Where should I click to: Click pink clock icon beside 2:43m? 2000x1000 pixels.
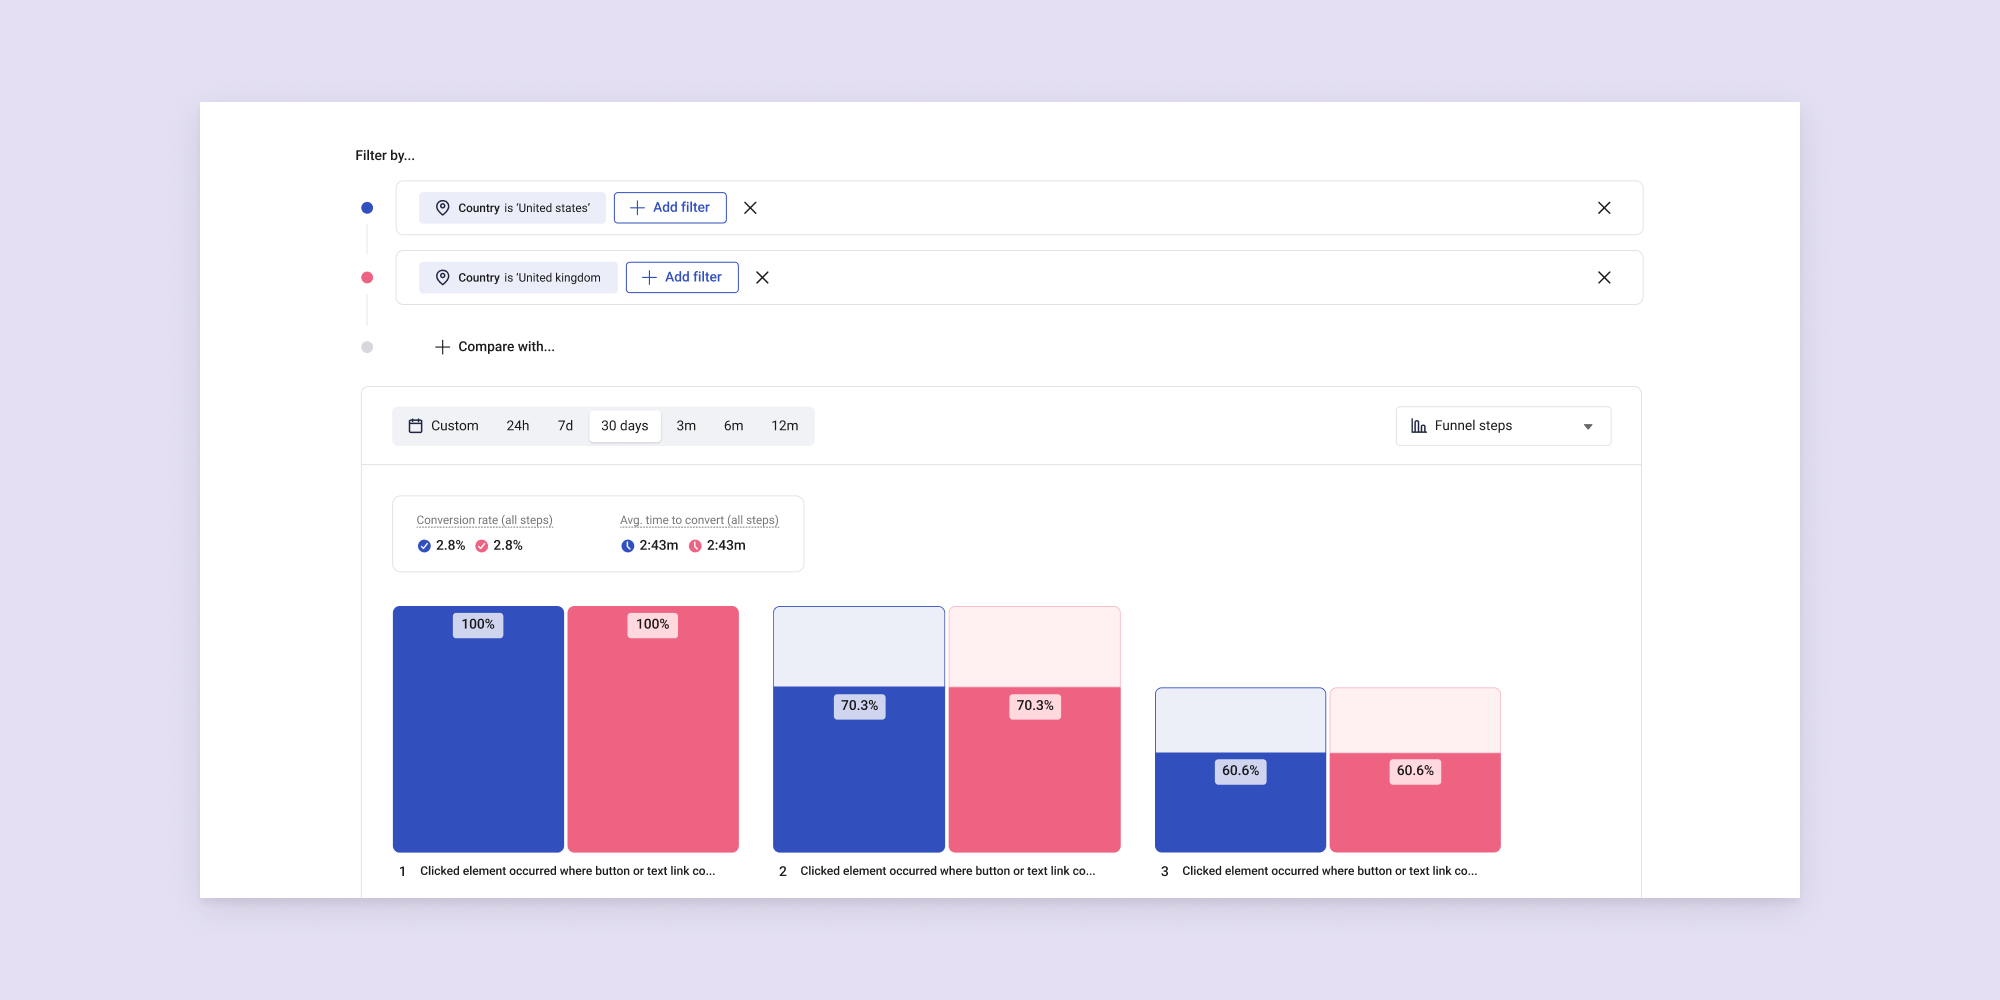695,546
